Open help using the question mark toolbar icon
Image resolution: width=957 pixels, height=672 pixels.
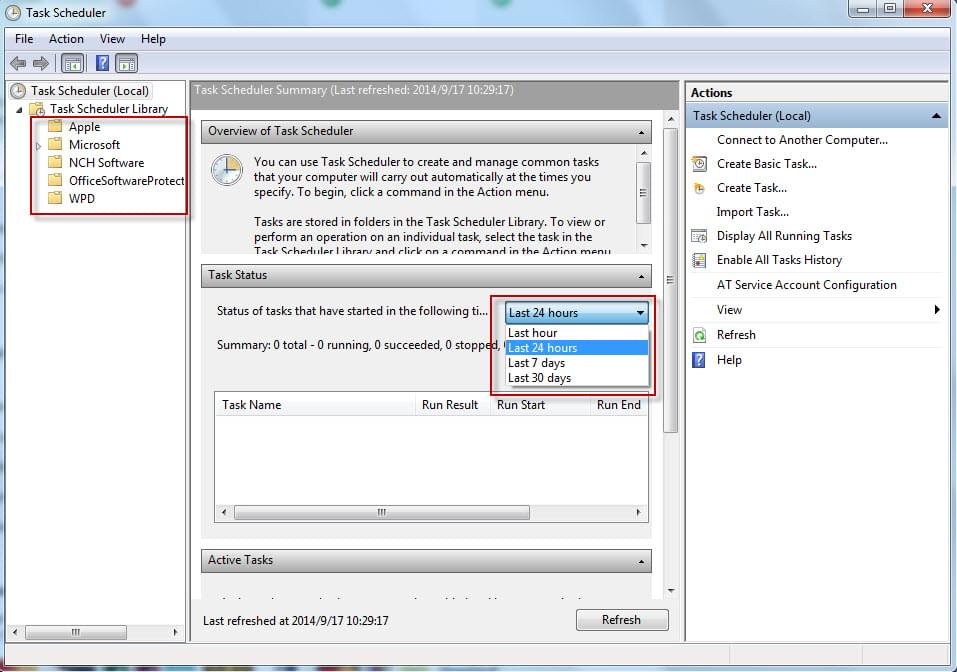click(x=101, y=62)
